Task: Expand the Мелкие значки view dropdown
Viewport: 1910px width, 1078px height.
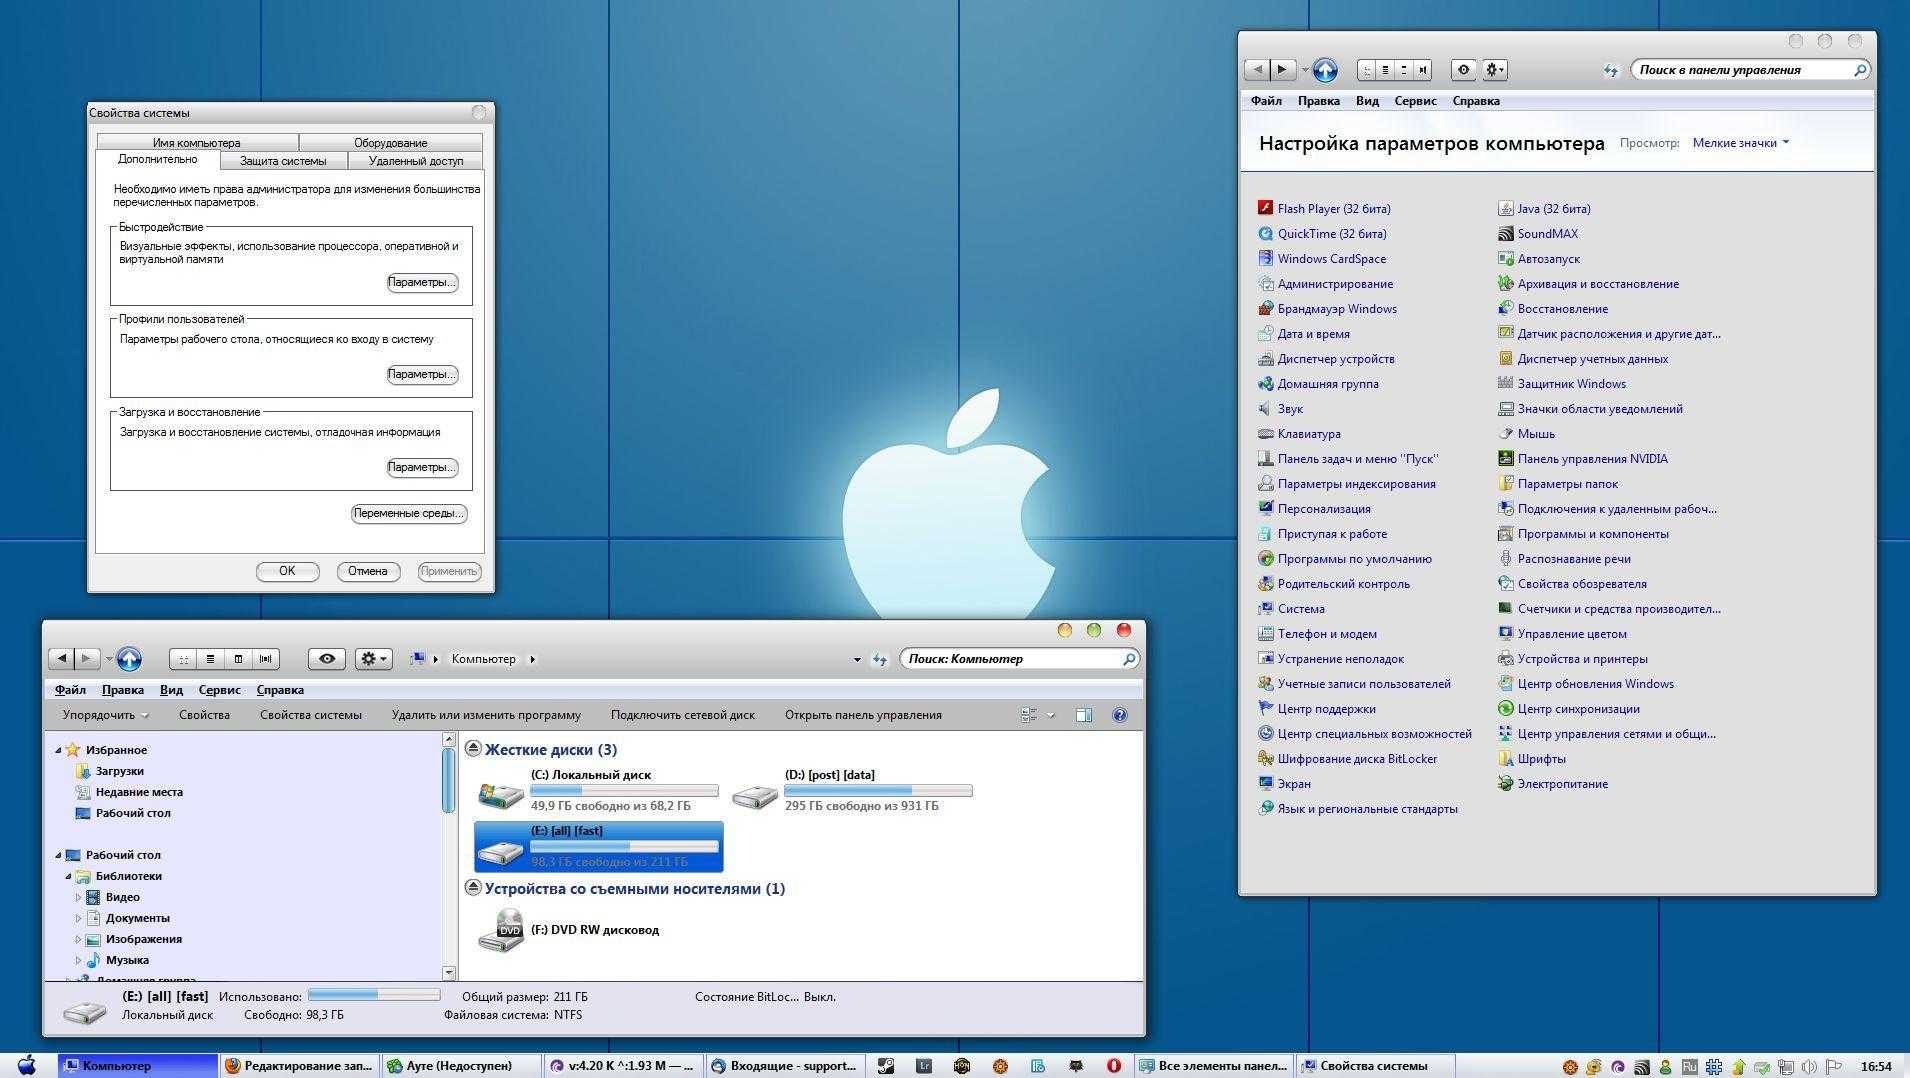Action: point(1740,143)
